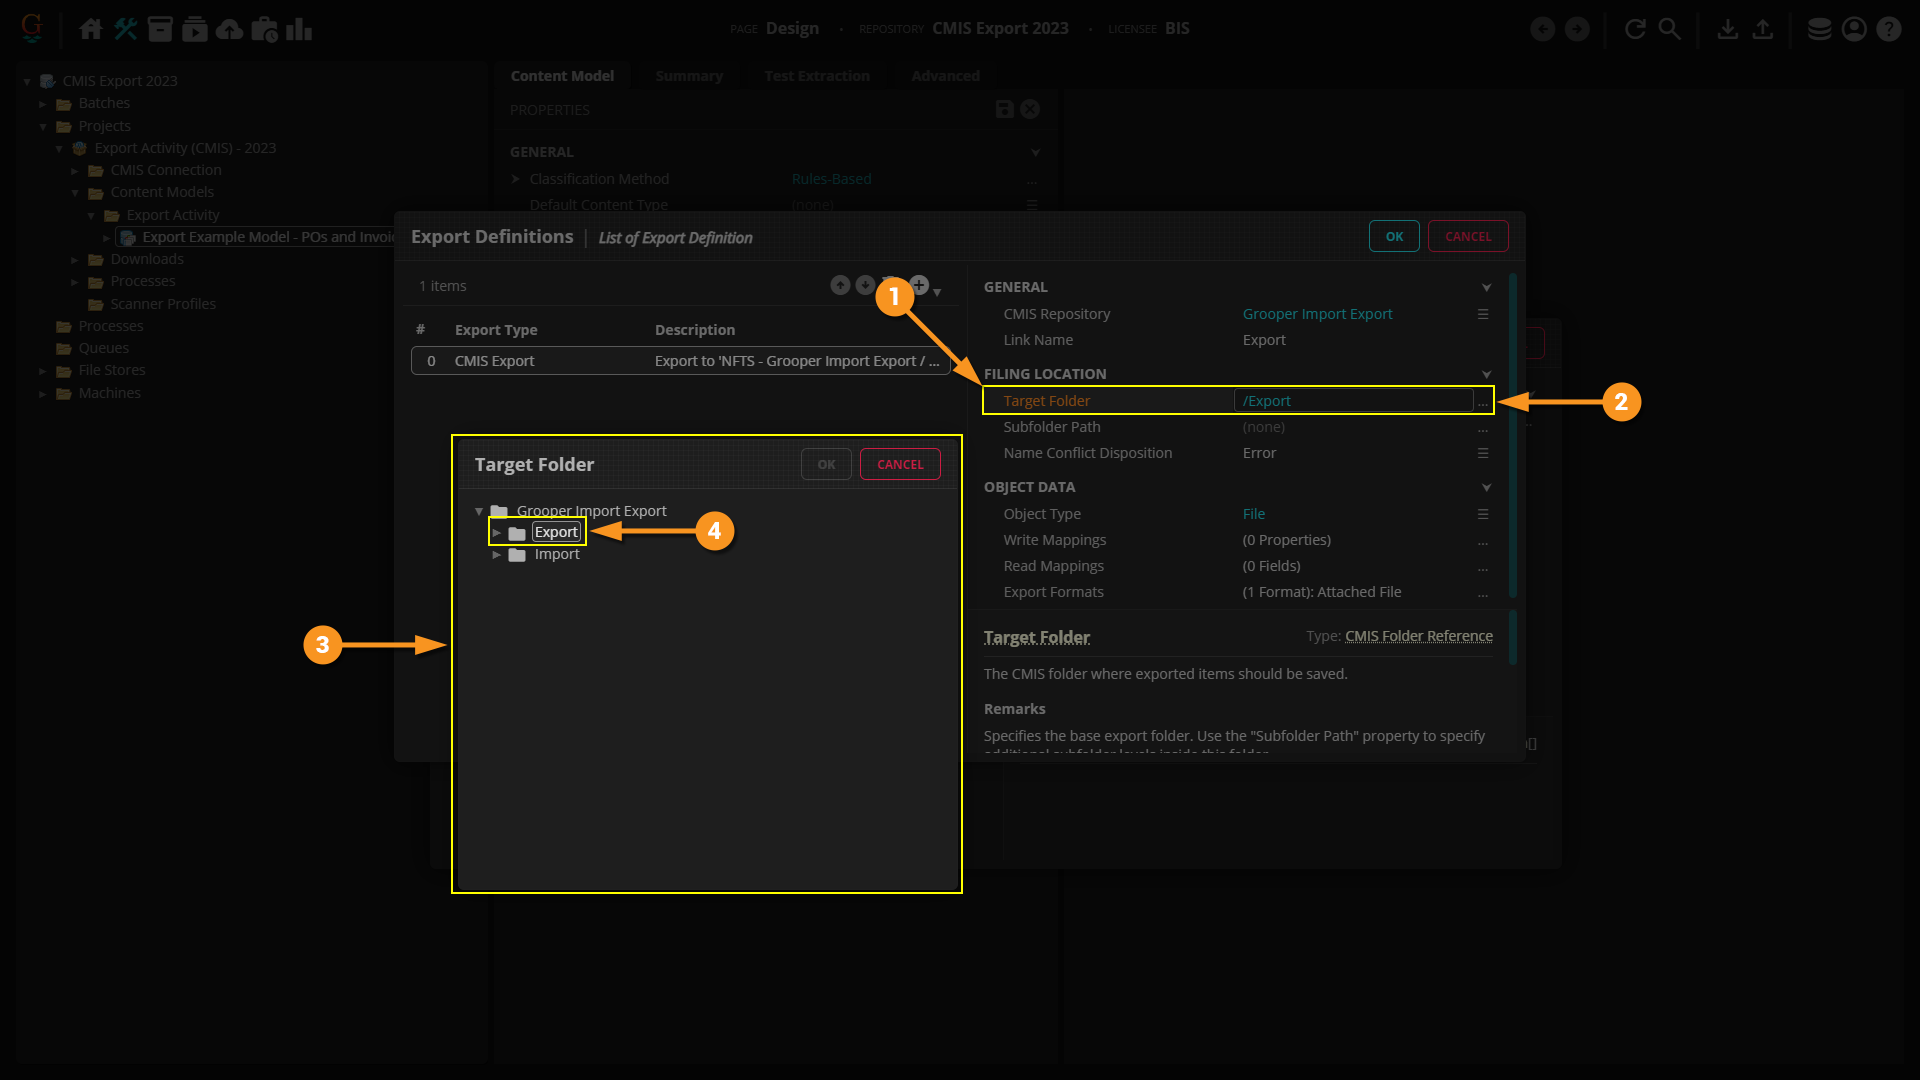The width and height of the screenshot is (1920, 1080).
Task: Collapse the Grooper Import Export node
Action: point(479,511)
